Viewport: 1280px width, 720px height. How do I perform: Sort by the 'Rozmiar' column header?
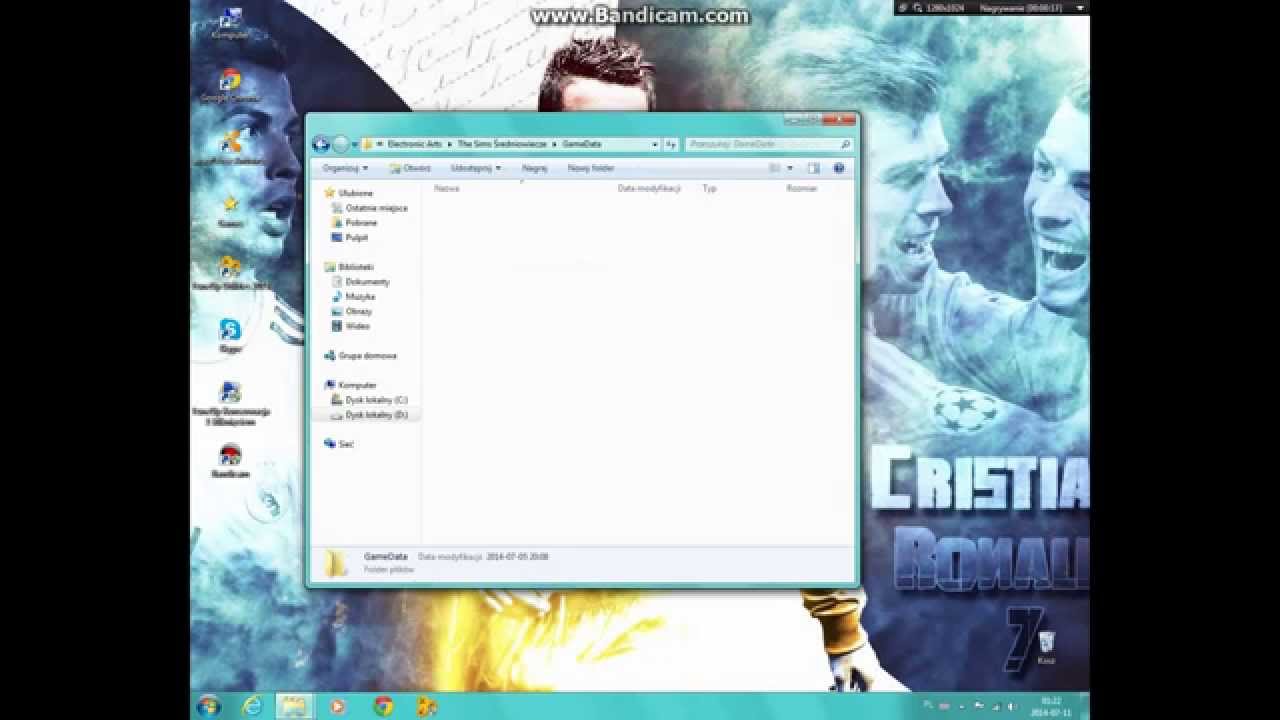click(802, 188)
